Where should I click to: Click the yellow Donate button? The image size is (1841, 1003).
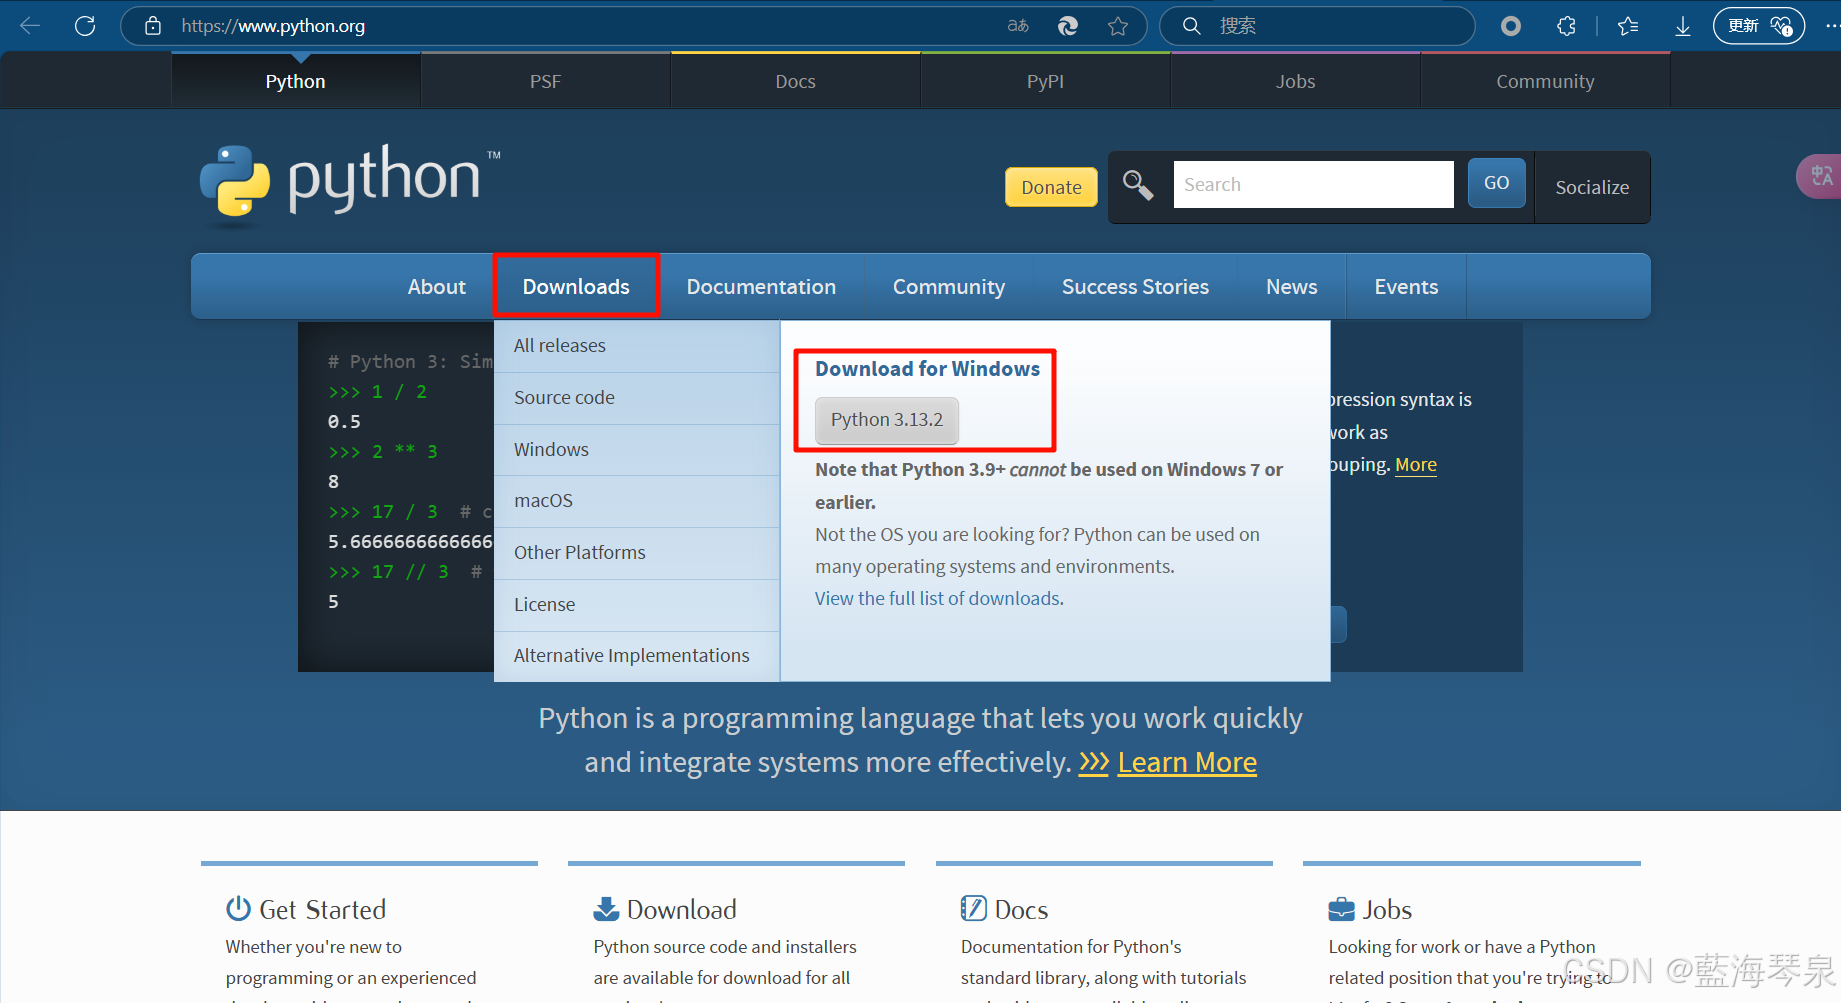1051,187
